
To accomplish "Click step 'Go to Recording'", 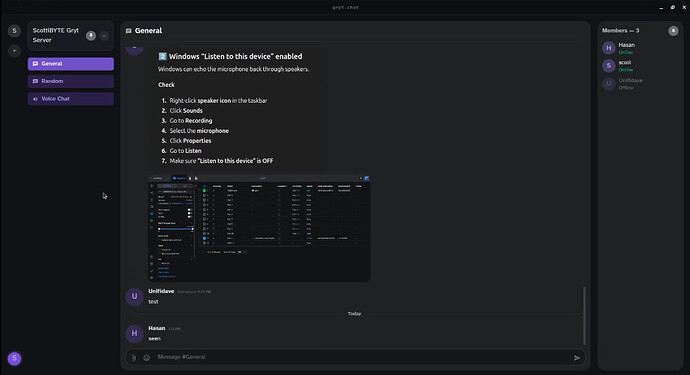I will 191,121.
